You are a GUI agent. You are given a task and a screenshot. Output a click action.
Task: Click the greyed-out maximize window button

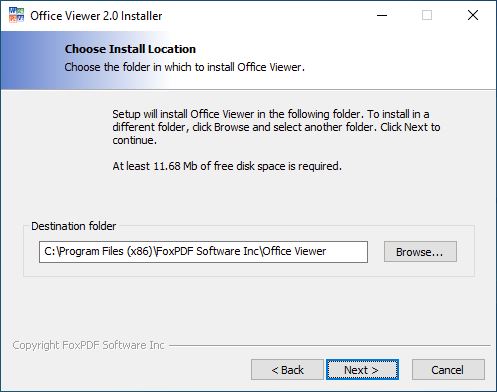coord(427,15)
